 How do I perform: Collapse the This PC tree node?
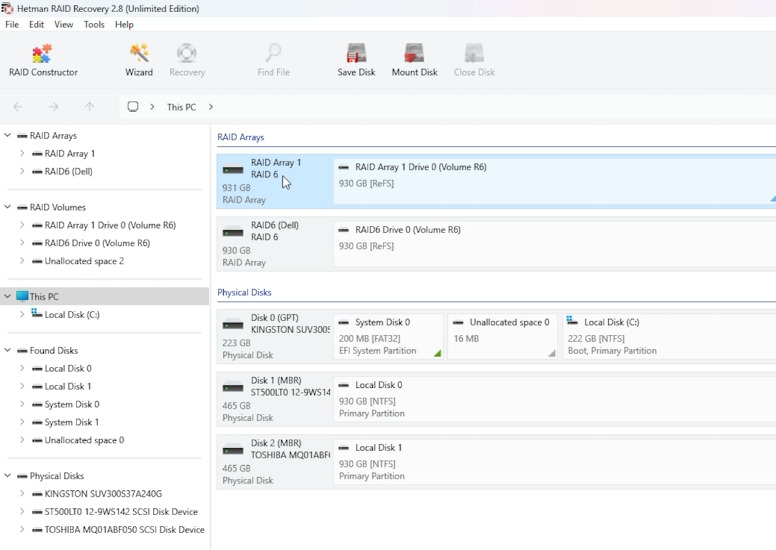(x=7, y=296)
